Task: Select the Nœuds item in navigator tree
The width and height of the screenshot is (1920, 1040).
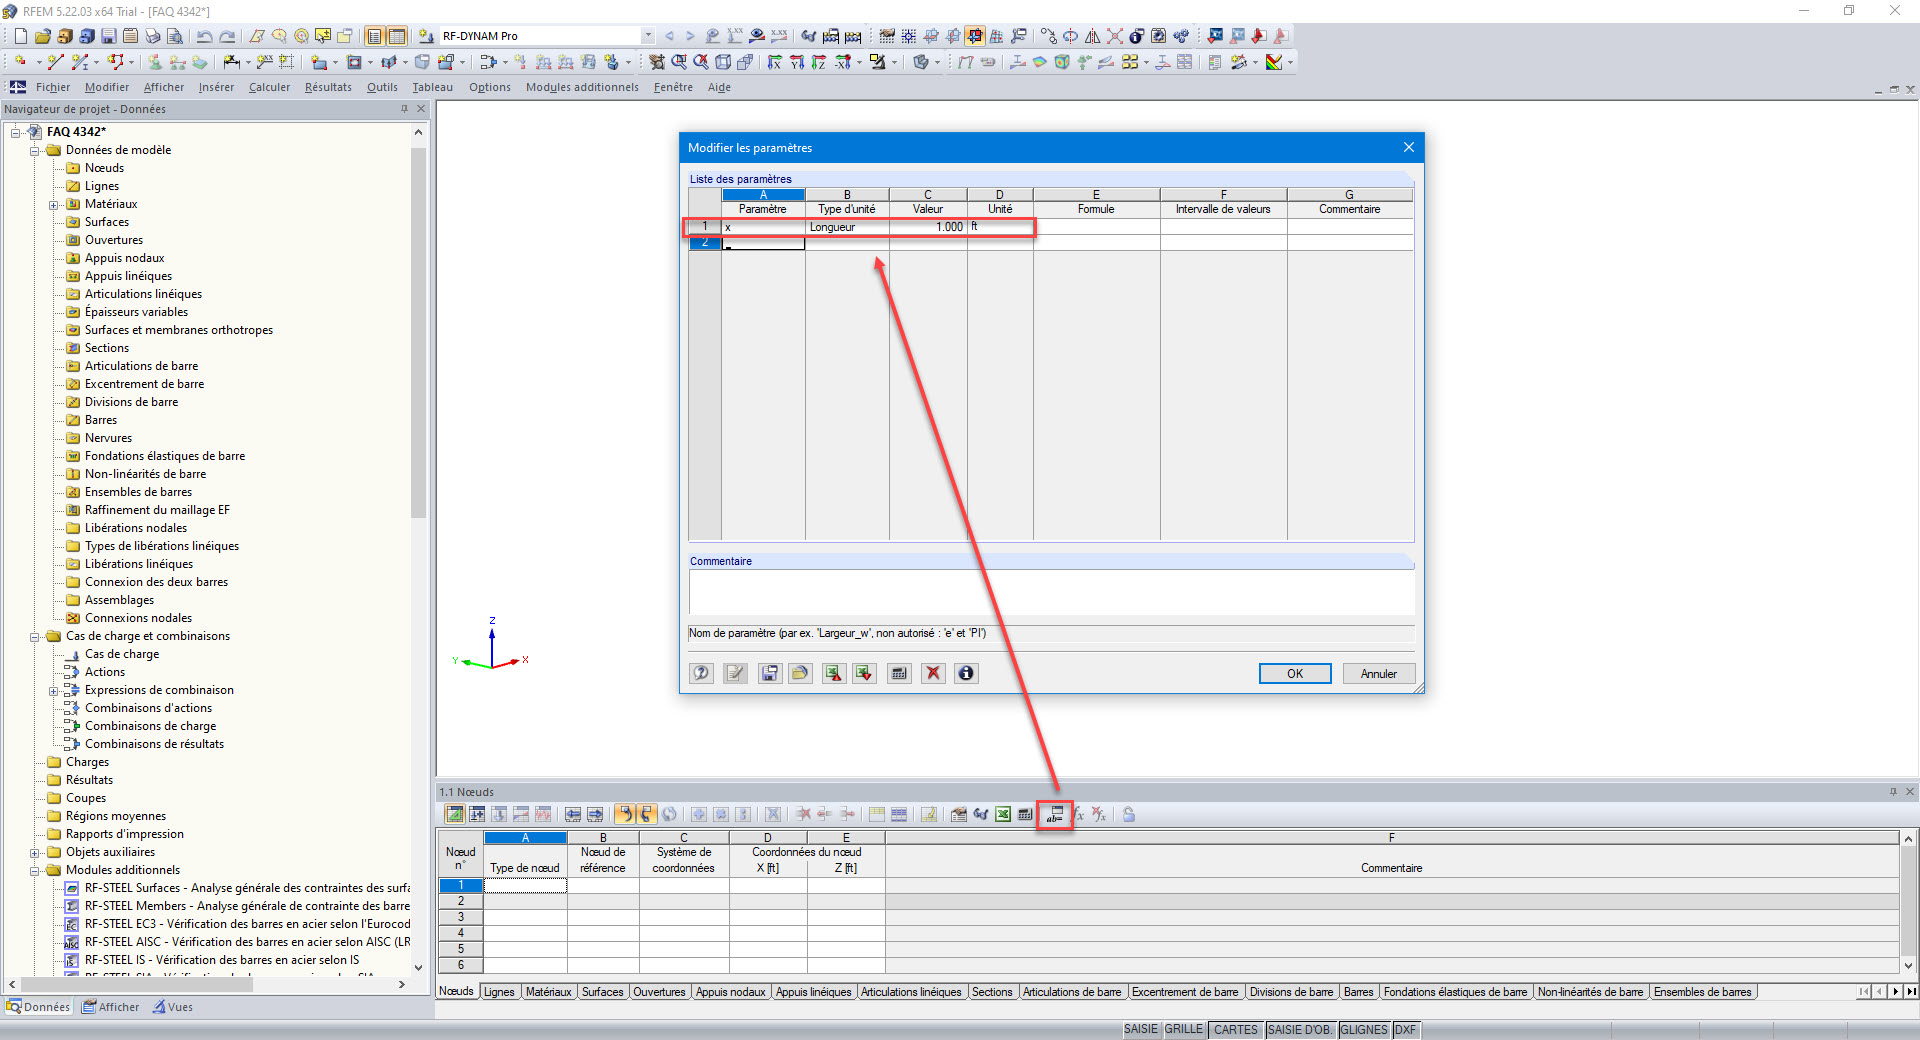Action: click(x=104, y=168)
